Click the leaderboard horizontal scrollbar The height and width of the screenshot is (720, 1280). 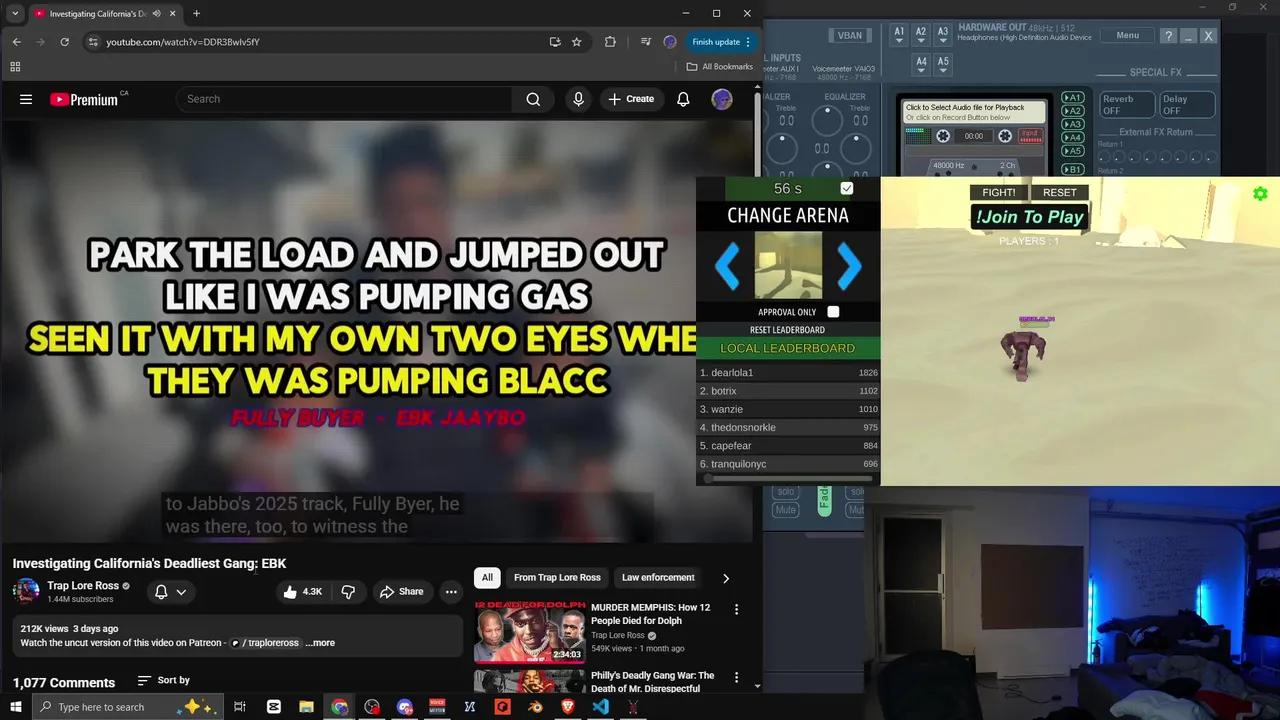point(788,479)
